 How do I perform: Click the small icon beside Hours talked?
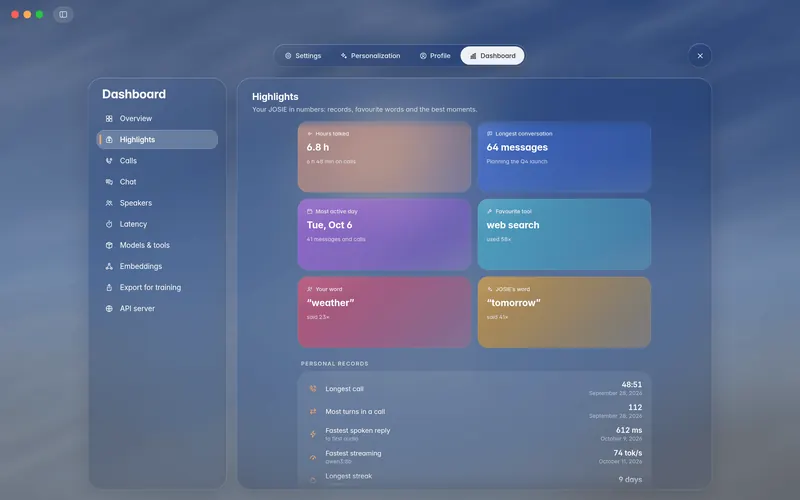[x=309, y=134]
